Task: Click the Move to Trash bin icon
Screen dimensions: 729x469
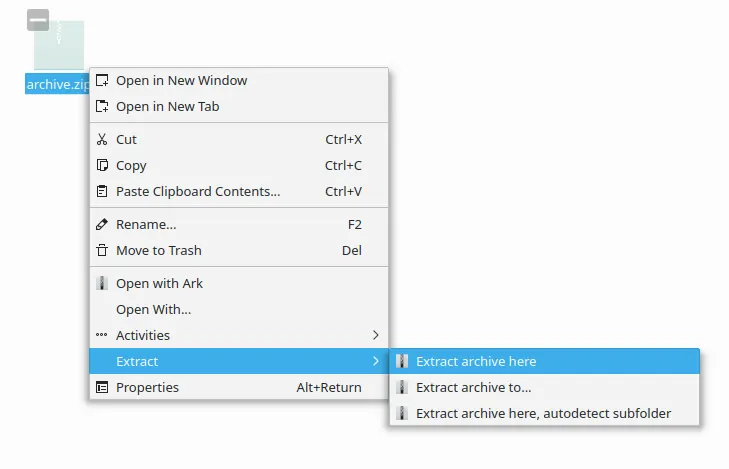Action: coord(102,251)
